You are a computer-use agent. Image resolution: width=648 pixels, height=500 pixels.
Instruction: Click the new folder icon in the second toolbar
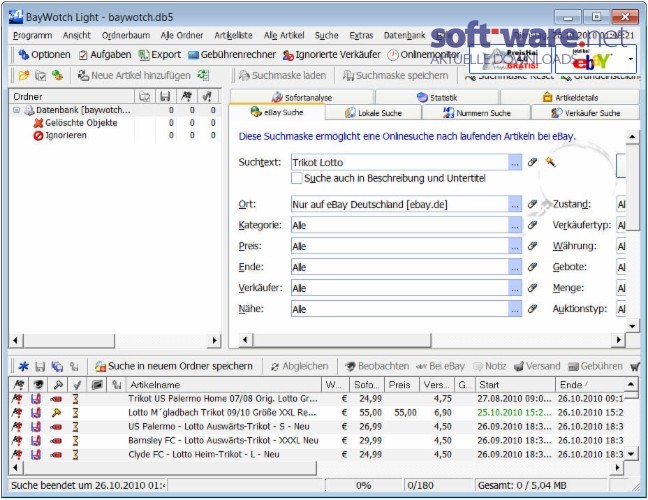point(24,76)
